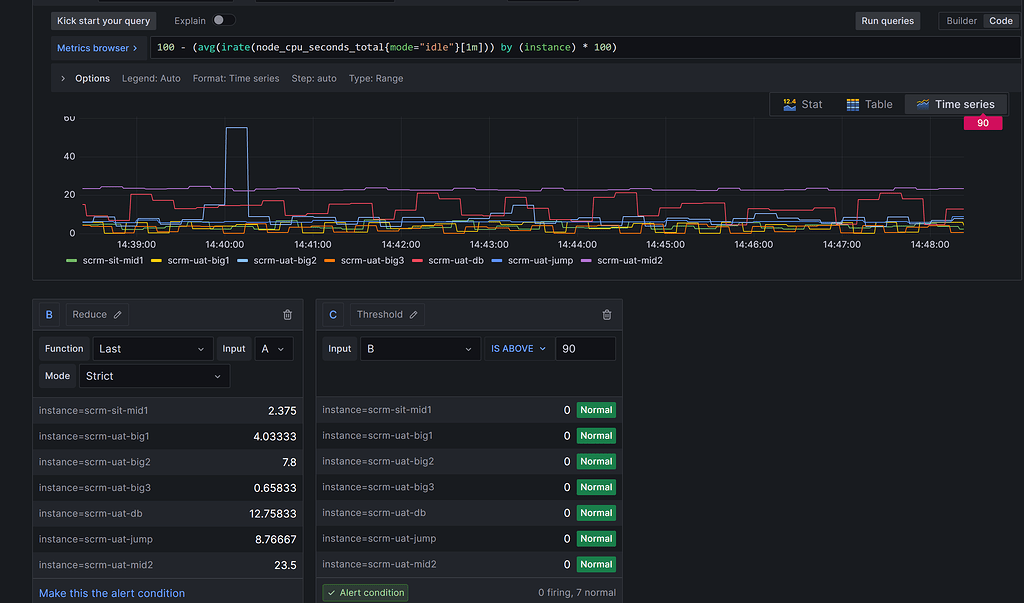Image resolution: width=1024 pixels, height=603 pixels.
Task: Switch the query editor to Builder mode
Action: click(959, 19)
